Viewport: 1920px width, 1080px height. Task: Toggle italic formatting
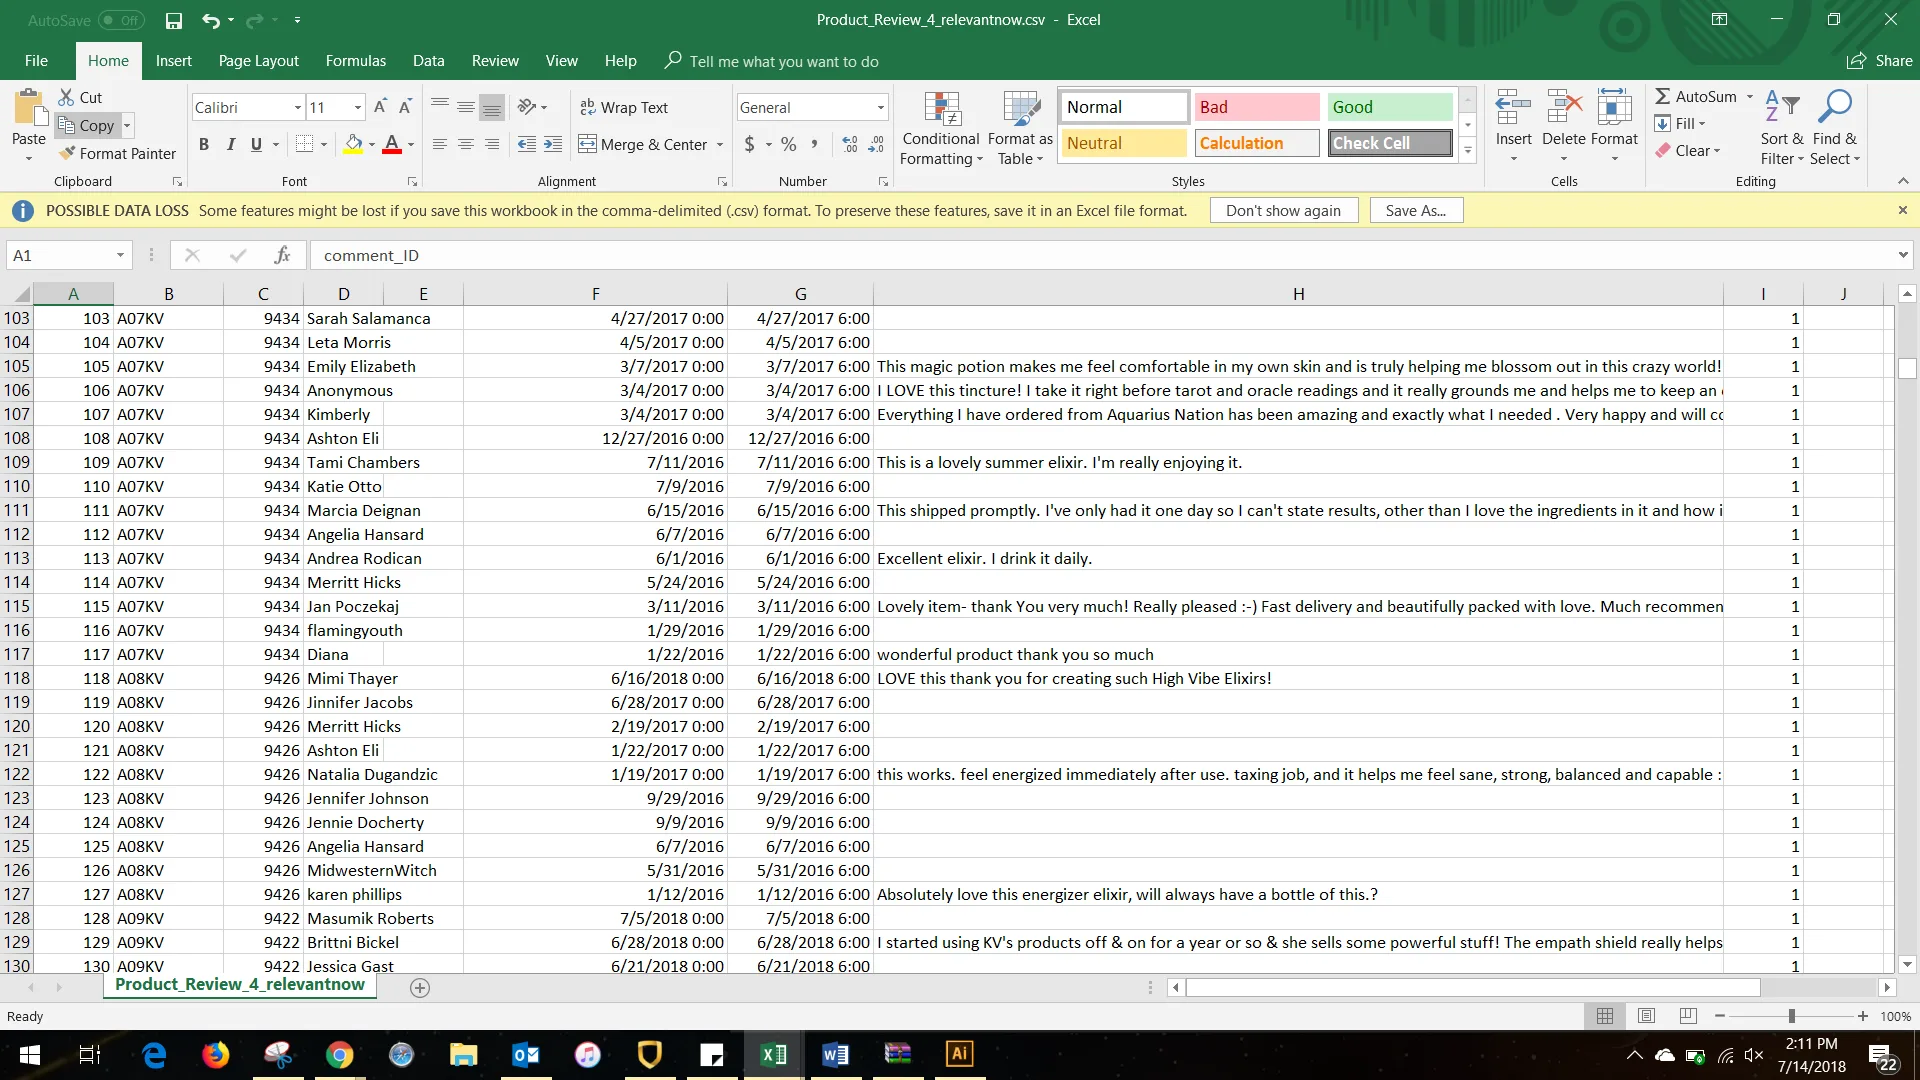pyautogui.click(x=231, y=144)
